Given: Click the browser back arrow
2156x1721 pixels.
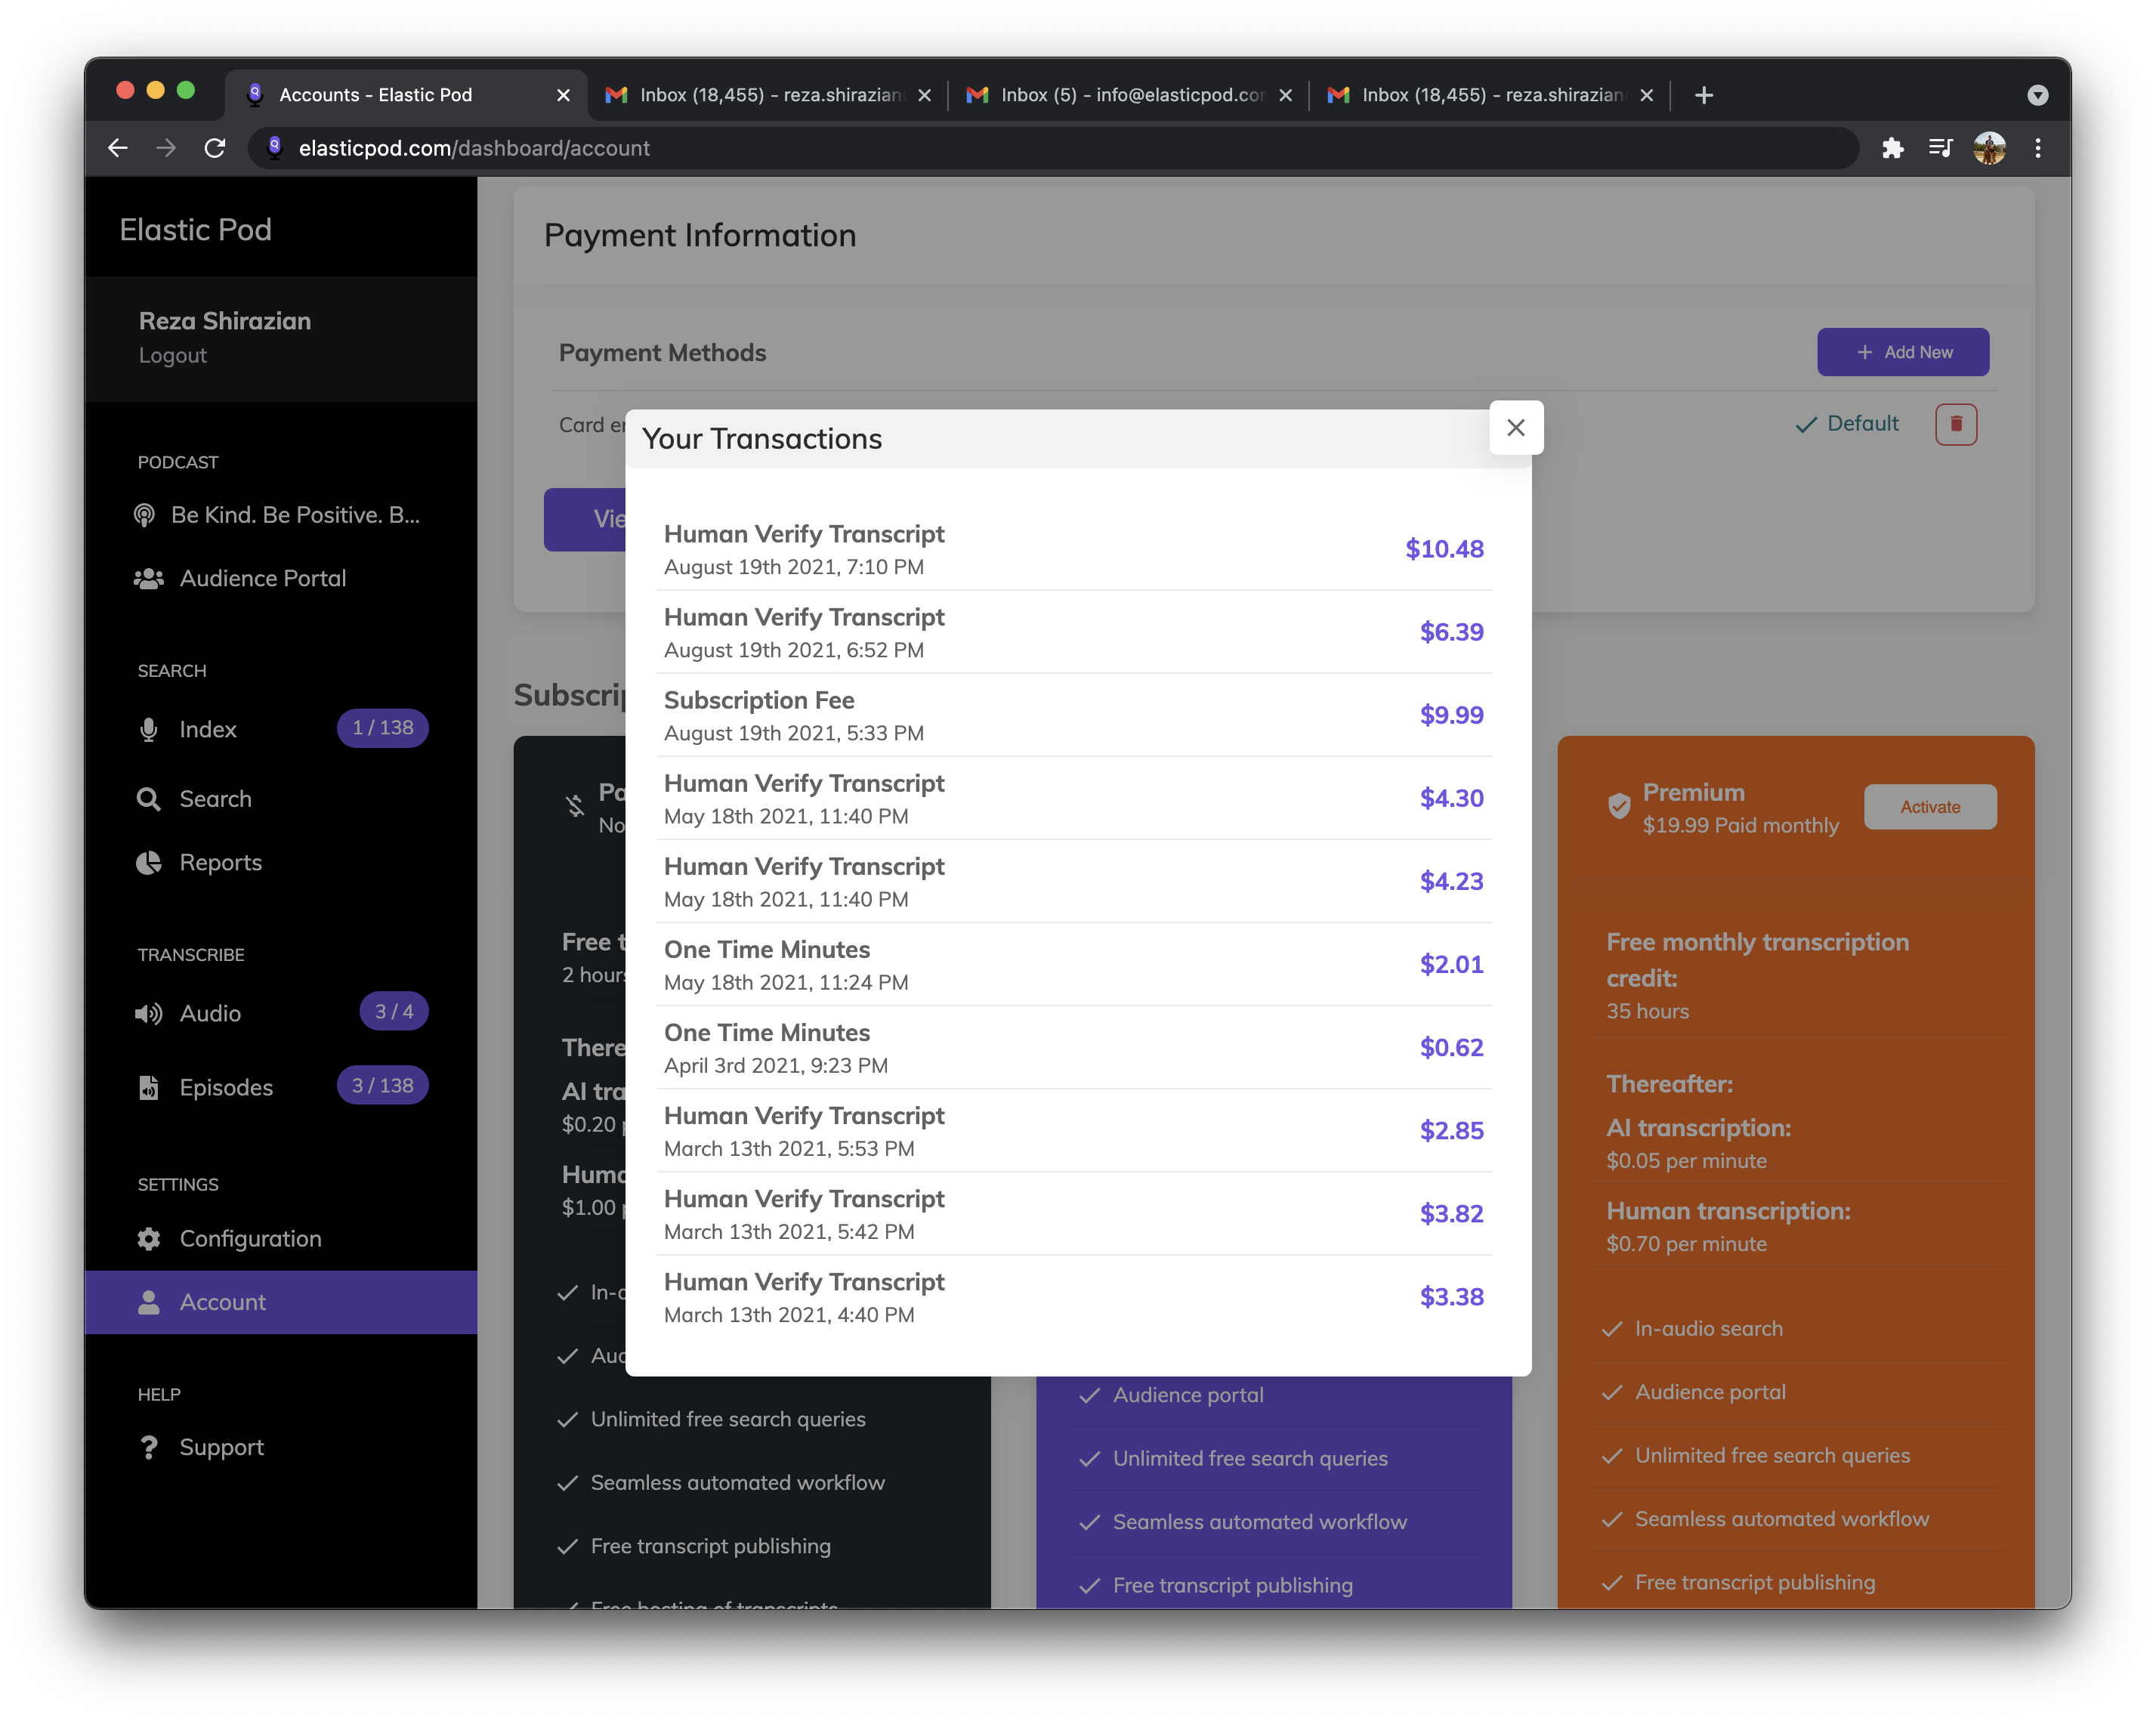Looking at the screenshot, I should click(118, 148).
